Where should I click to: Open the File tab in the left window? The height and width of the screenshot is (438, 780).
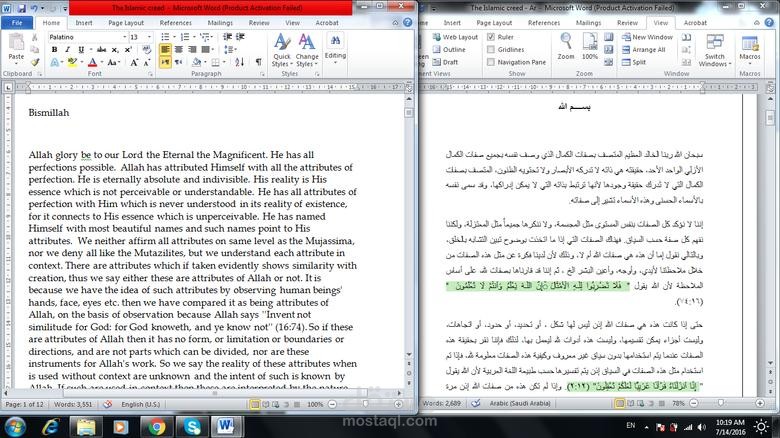click(x=17, y=22)
